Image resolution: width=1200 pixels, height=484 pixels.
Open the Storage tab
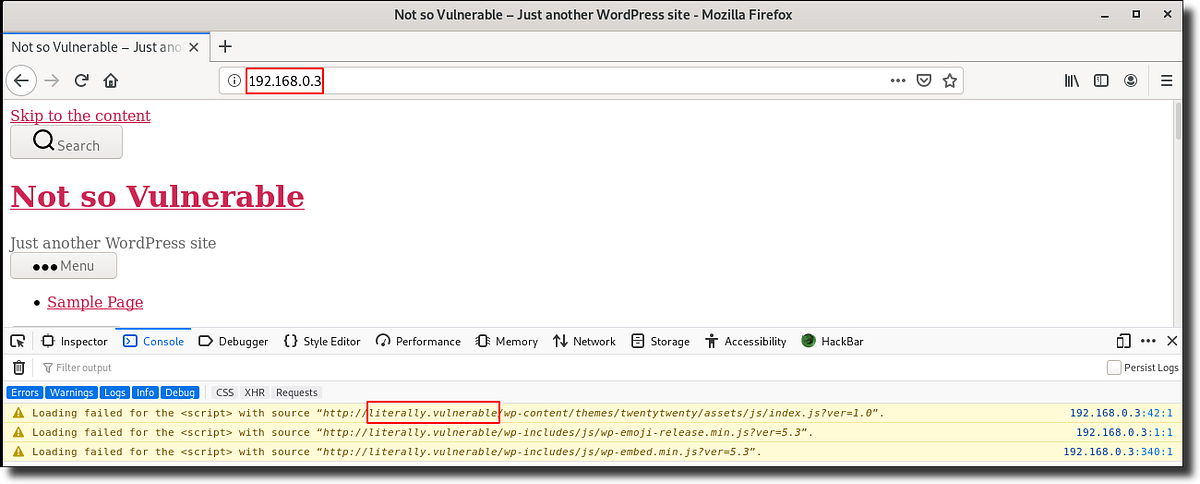coord(660,341)
